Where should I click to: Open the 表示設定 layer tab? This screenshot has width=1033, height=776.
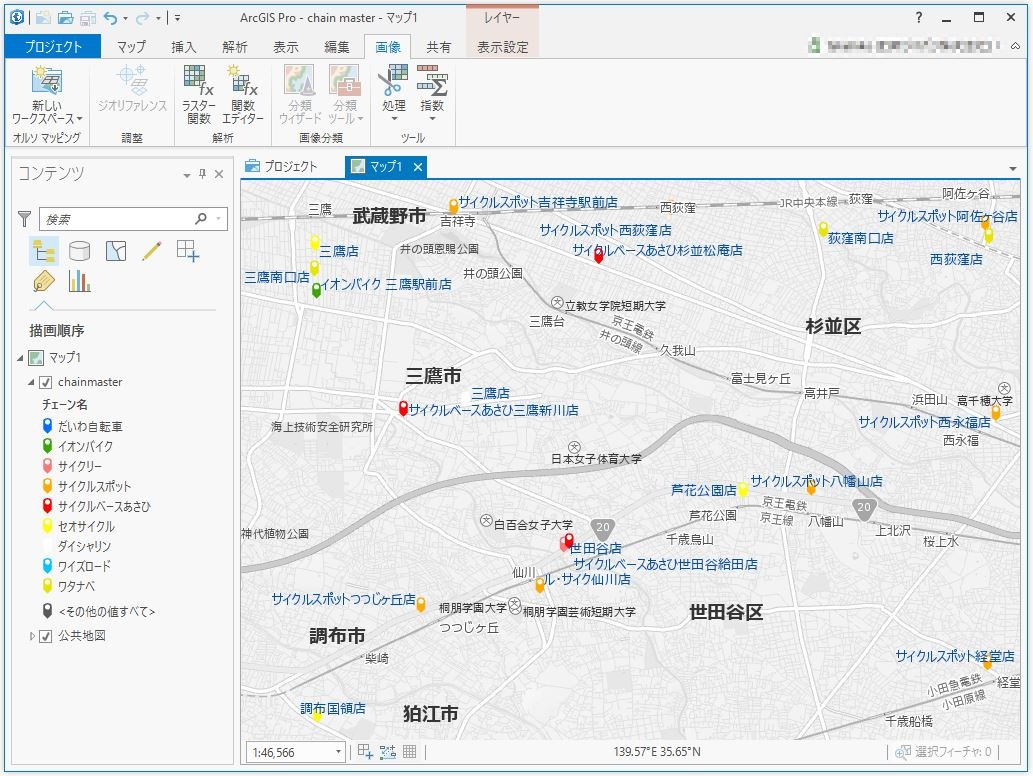point(503,47)
